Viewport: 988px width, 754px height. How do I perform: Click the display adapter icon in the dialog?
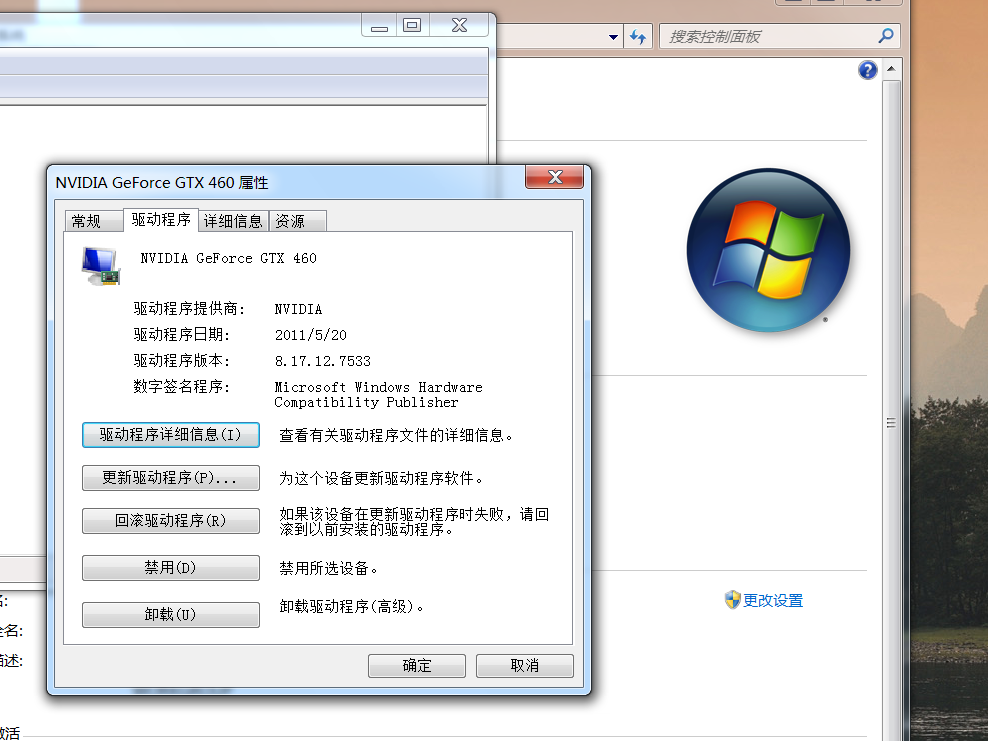click(100, 266)
